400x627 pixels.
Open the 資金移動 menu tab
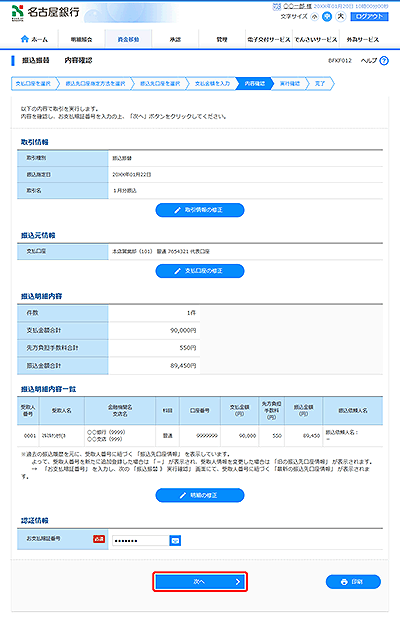click(x=128, y=39)
